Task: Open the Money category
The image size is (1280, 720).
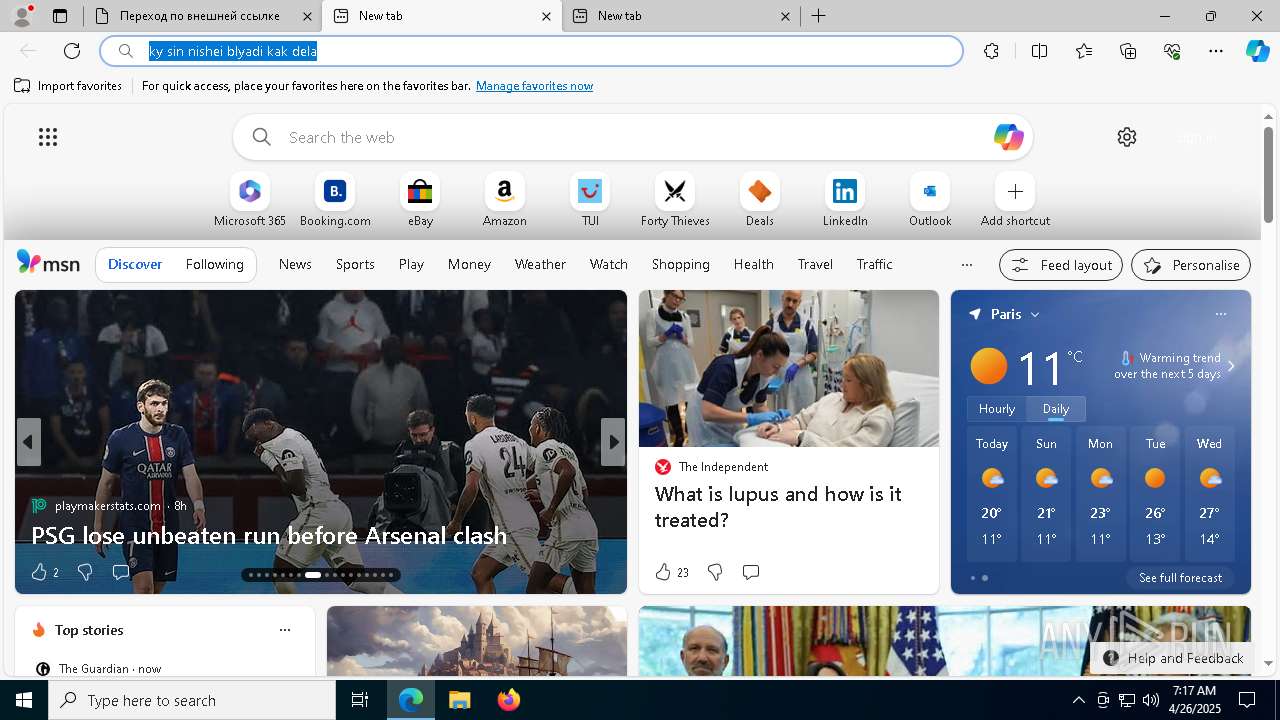Action: coord(469,264)
